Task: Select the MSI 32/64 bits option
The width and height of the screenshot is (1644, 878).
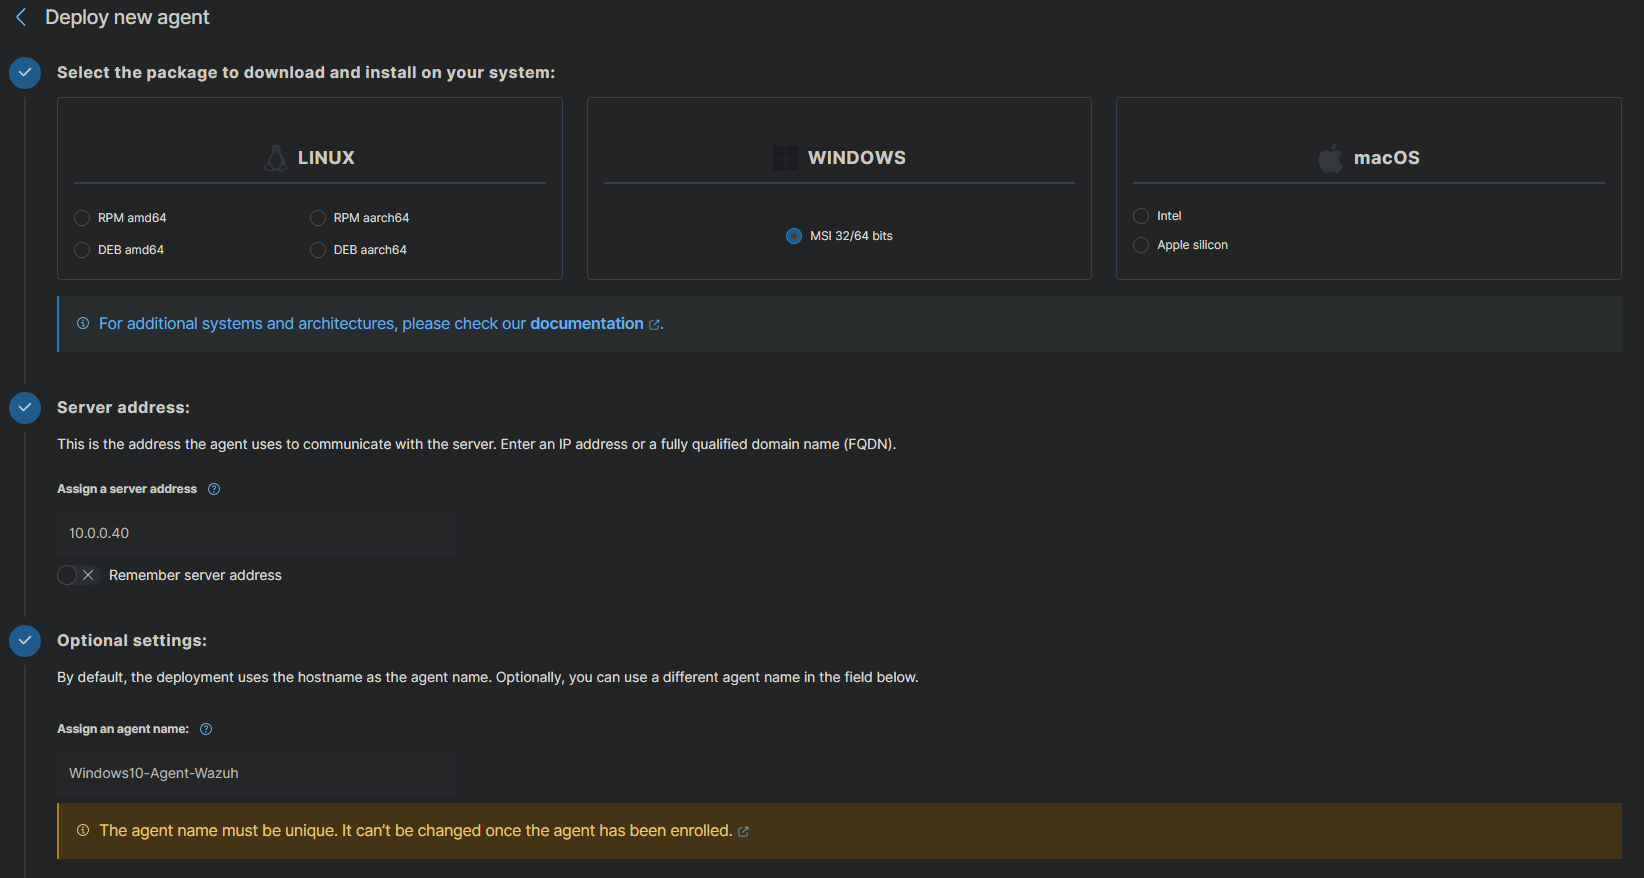Action: [794, 236]
